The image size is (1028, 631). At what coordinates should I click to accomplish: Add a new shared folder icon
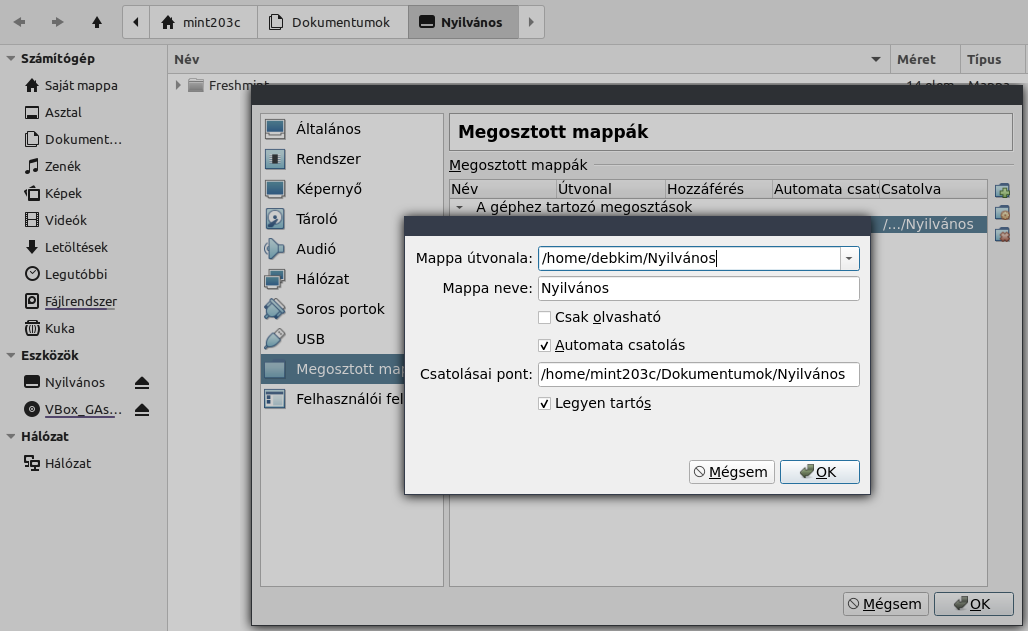(x=1002, y=191)
